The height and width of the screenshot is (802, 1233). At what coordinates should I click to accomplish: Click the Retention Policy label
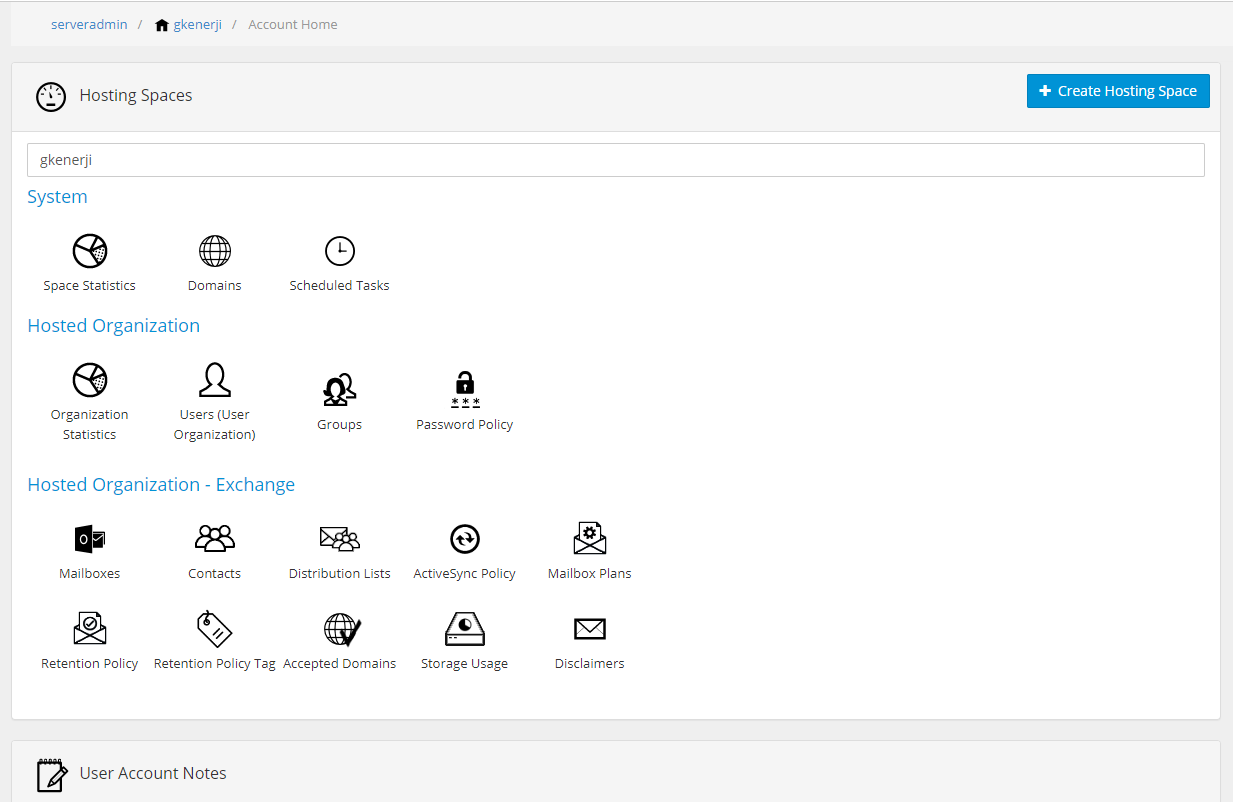90,664
